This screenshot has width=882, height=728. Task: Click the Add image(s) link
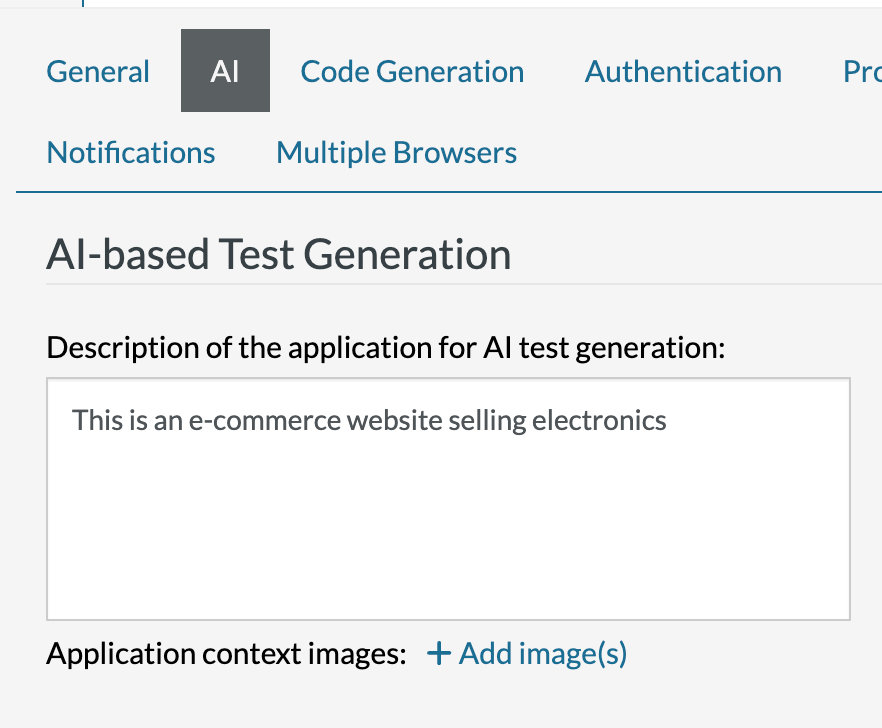pos(542,654)
